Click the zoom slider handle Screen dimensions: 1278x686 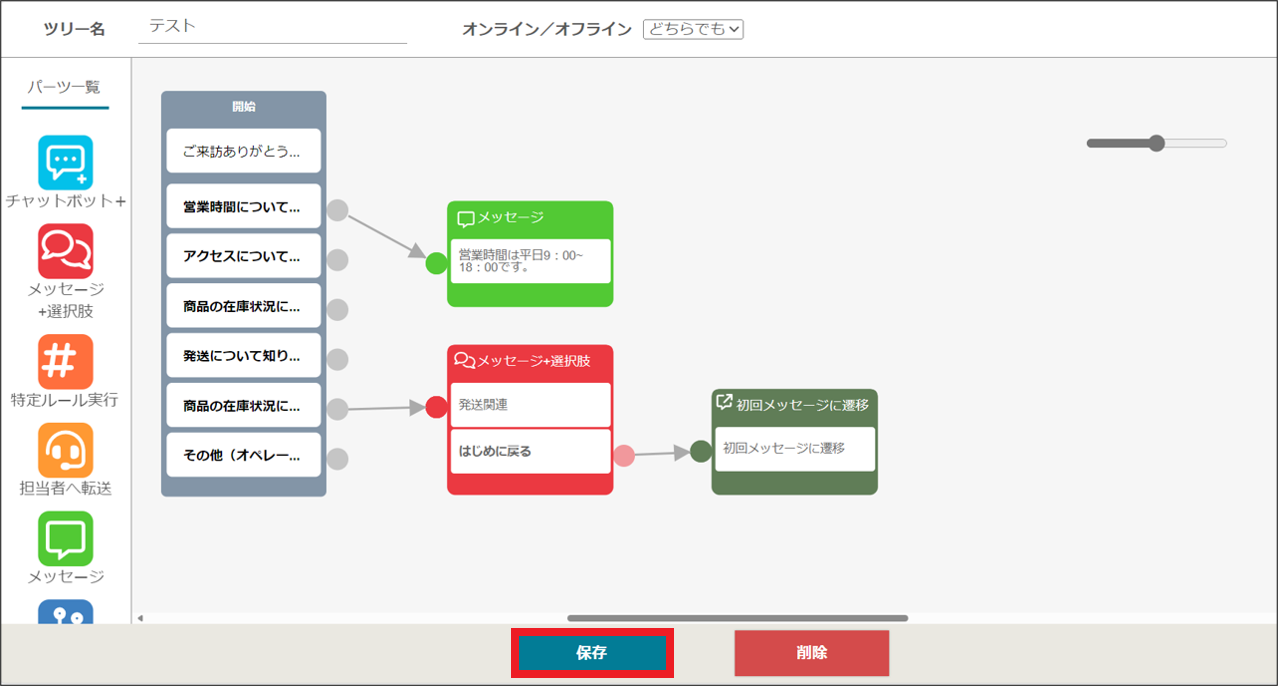pos(1157,143)
